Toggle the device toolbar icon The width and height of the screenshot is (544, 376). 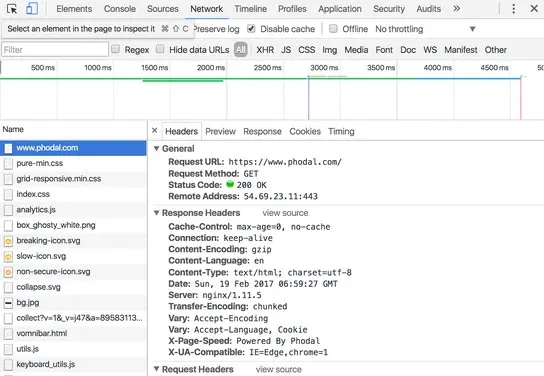click(x=32, y=9)
